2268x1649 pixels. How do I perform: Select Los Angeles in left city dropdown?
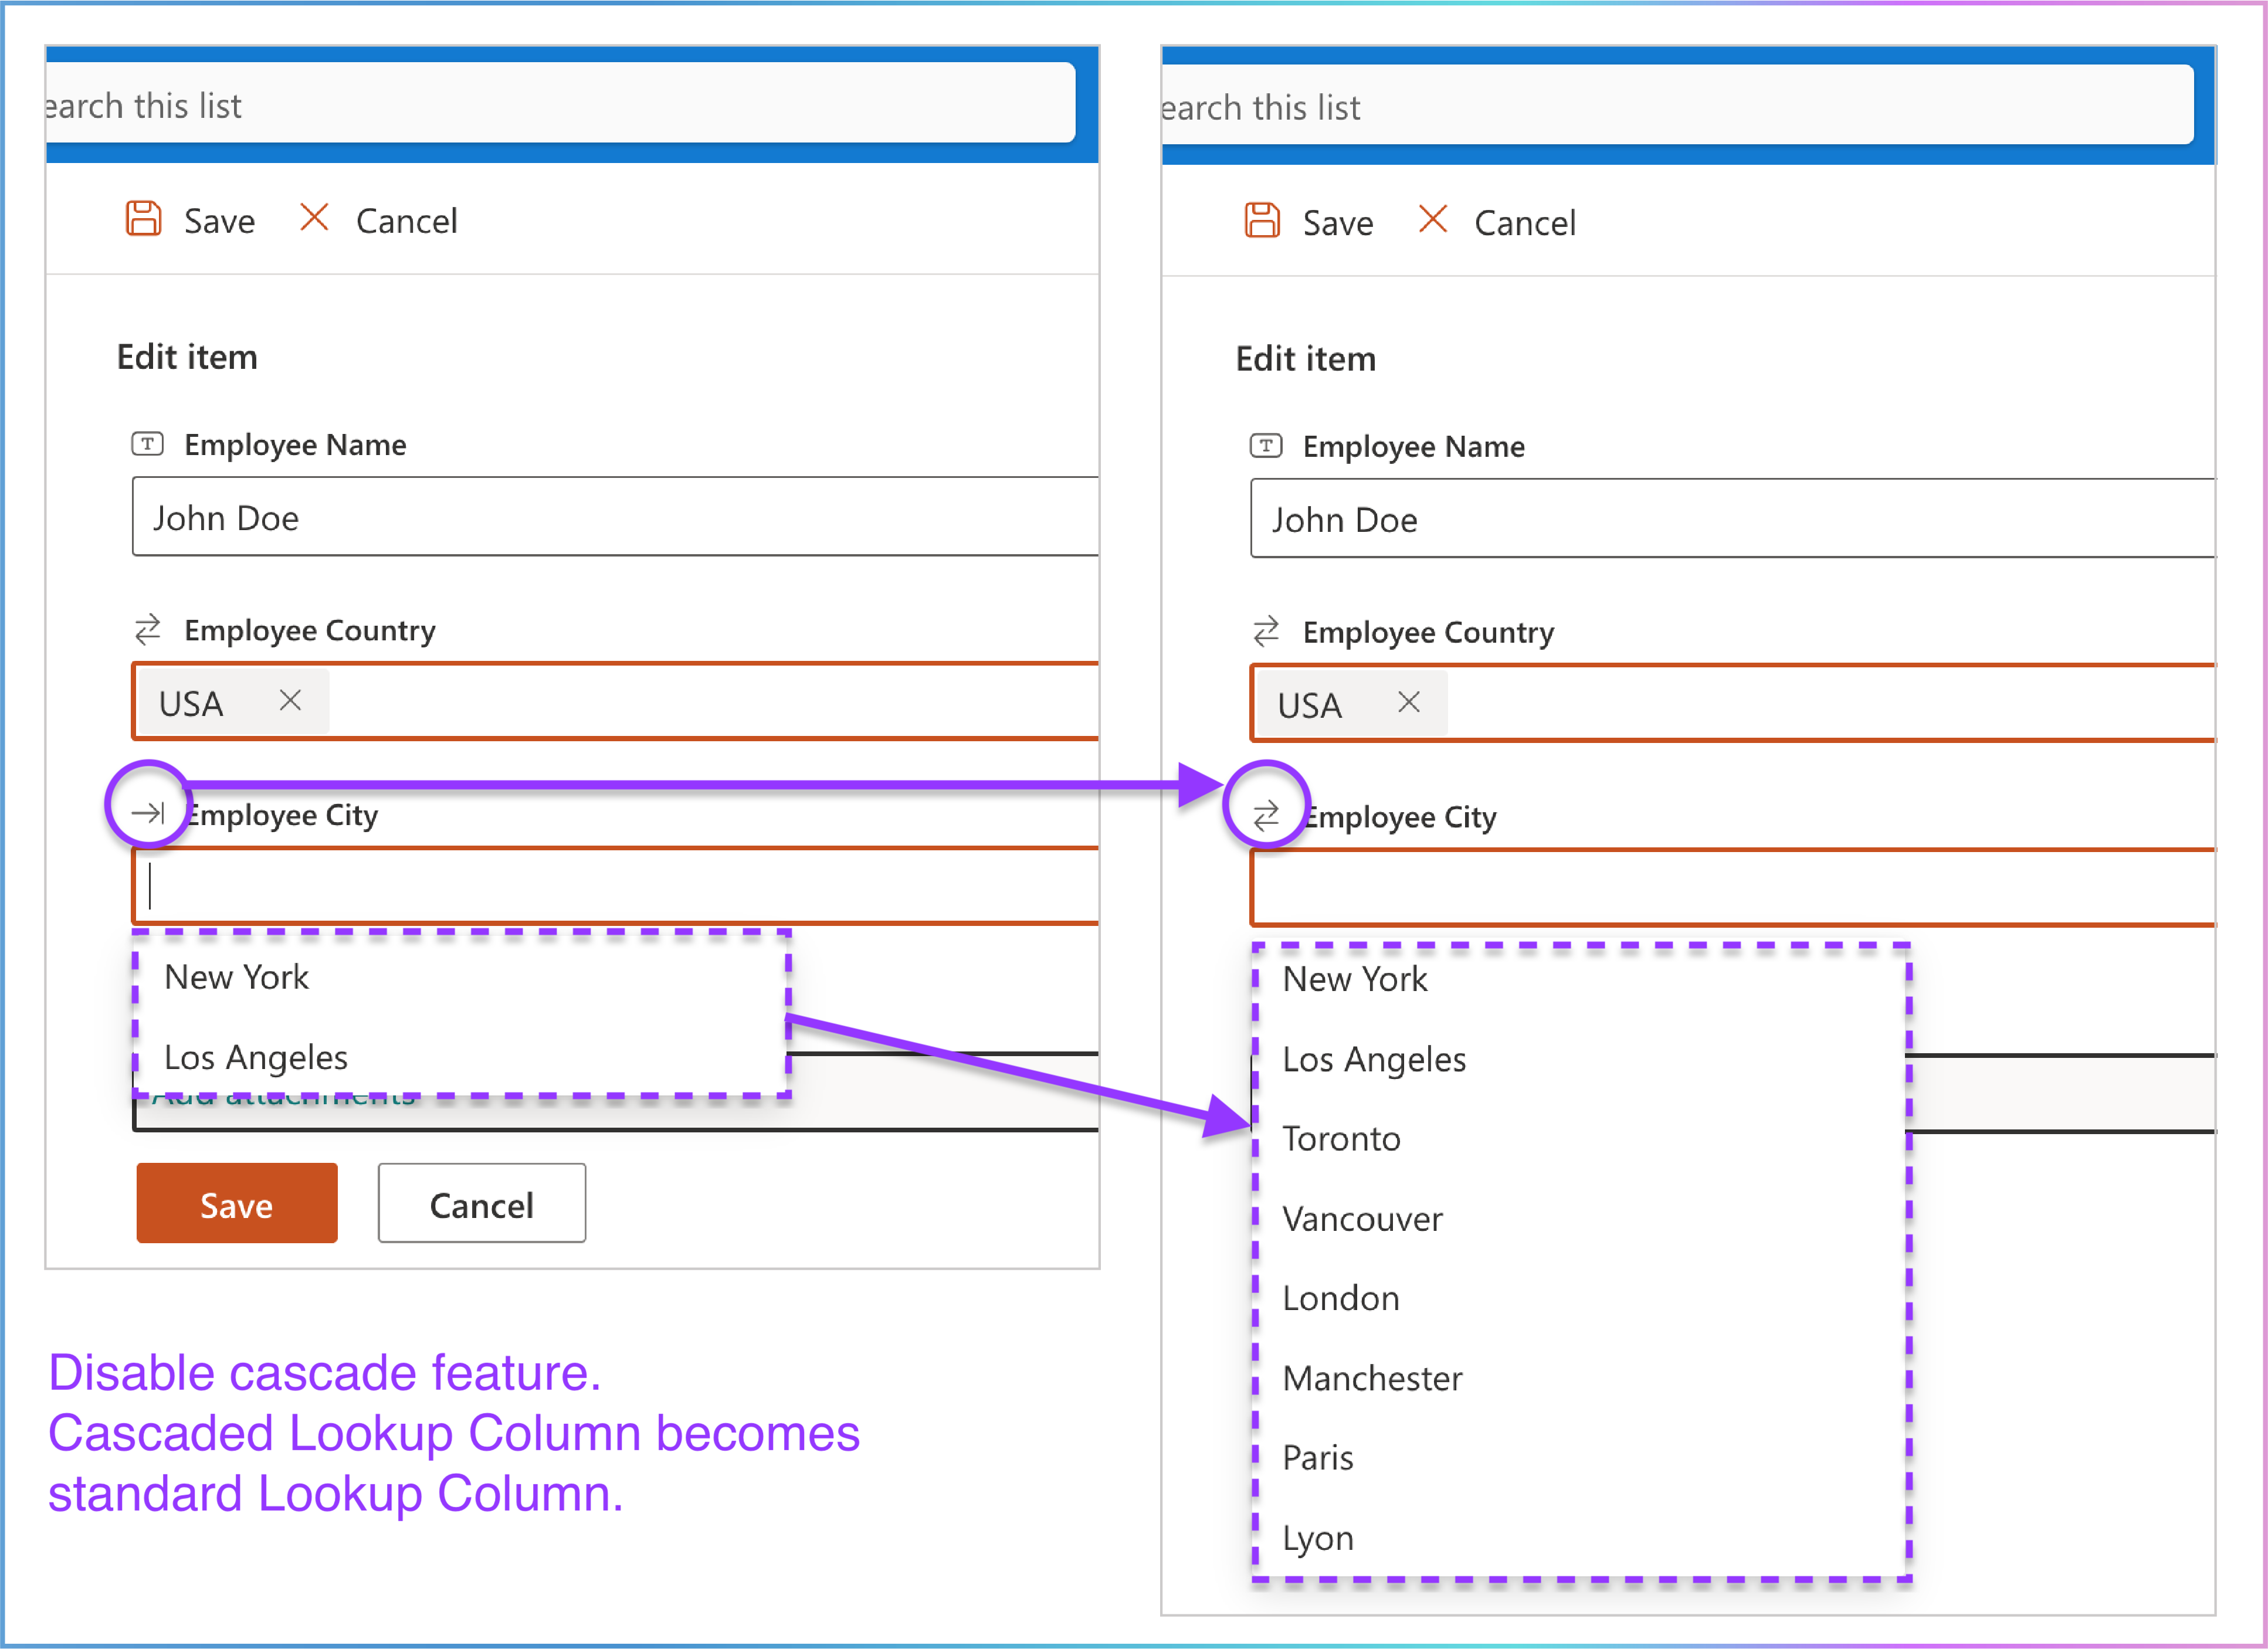coord(462,1057)
